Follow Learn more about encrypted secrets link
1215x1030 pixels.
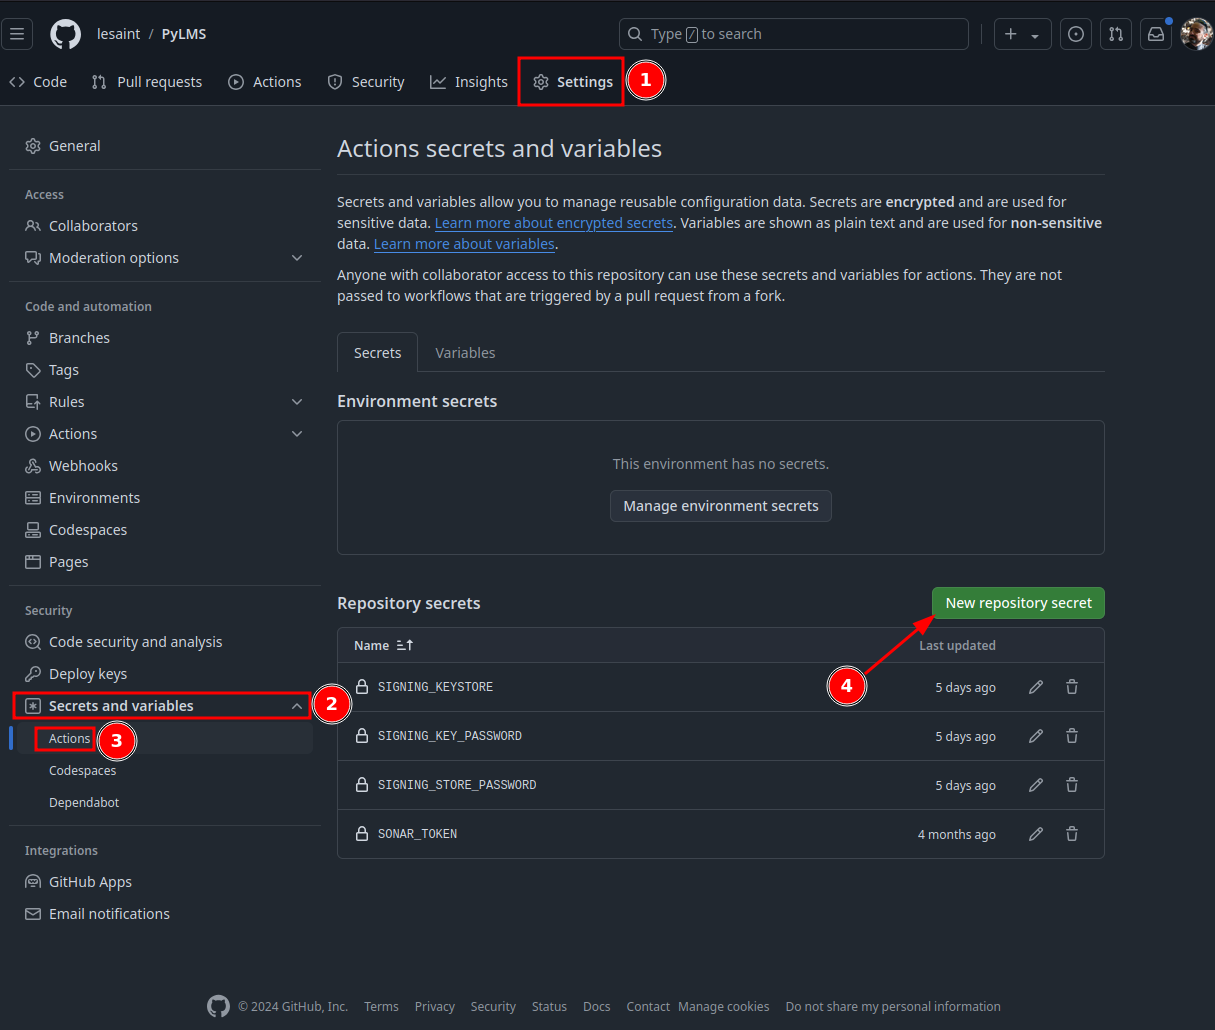[x=554, y=223]
